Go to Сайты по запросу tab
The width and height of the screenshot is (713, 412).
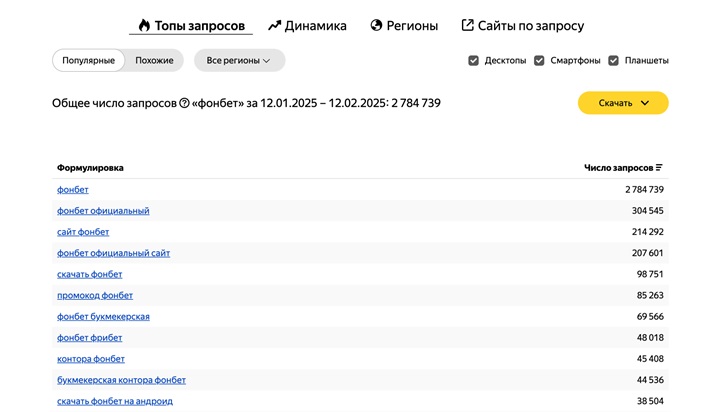[x=522, y=25]
